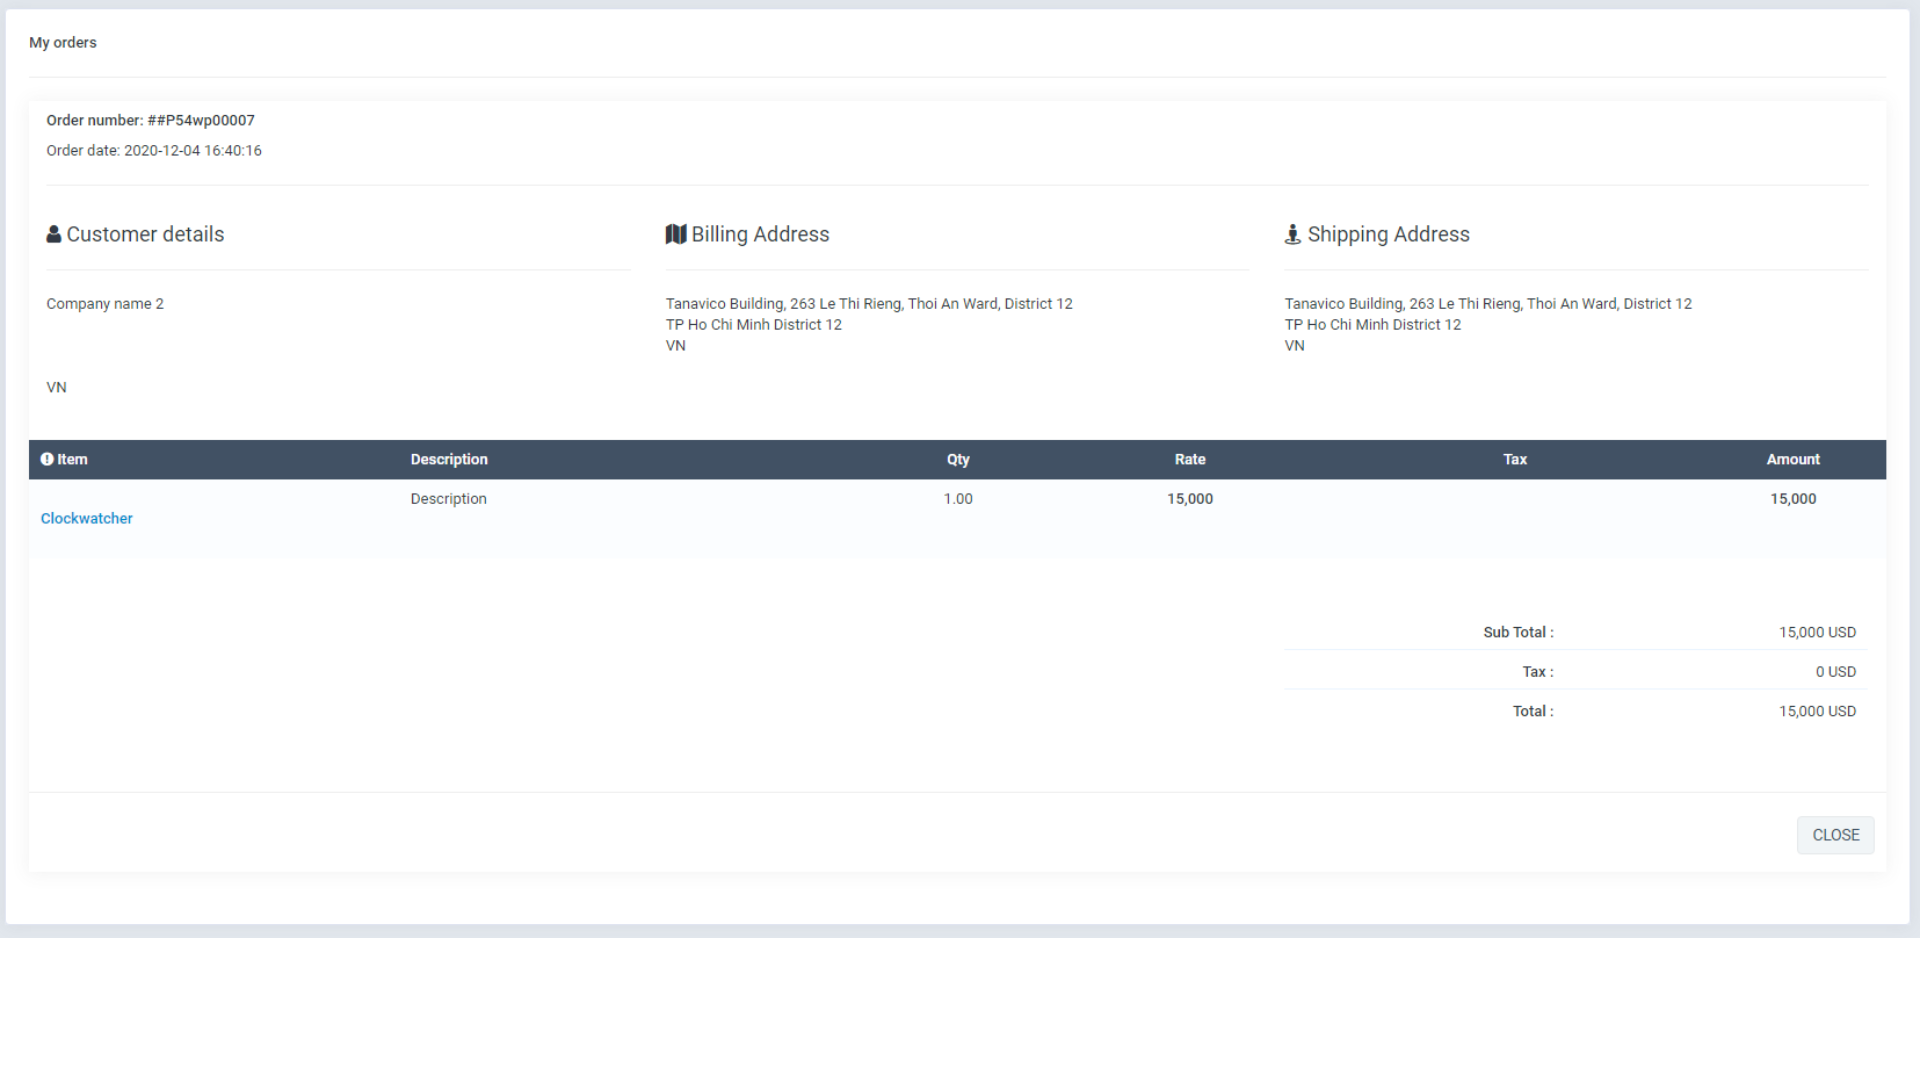Image resolution: width=1920 pixels, height=1080 pixels.
Task: Select the Item column header
Action: tap(72, 459)
